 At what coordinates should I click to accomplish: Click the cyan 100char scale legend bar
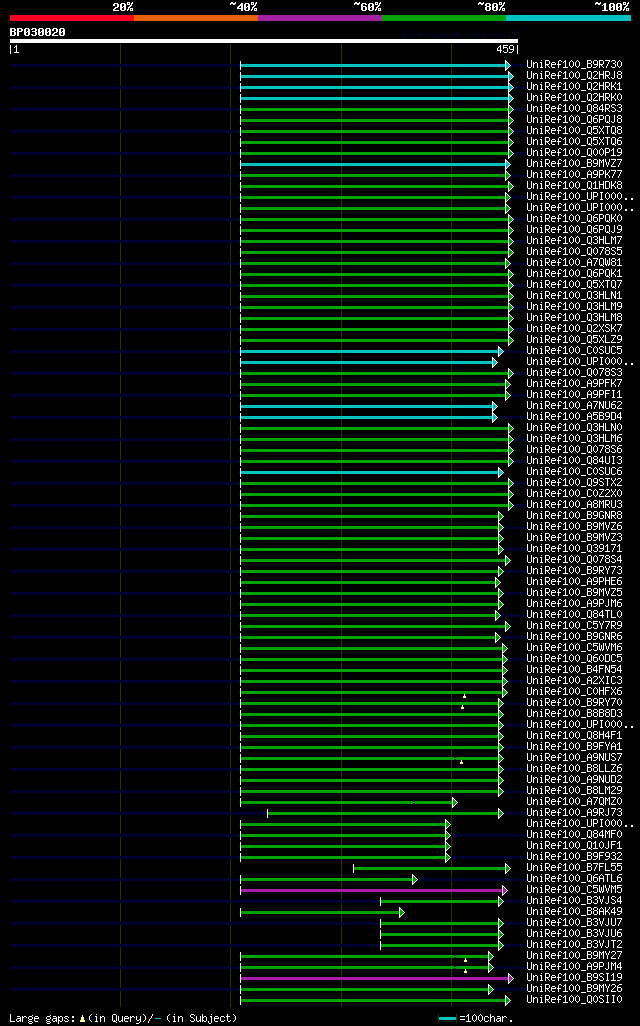click(x=447, y=1019)
